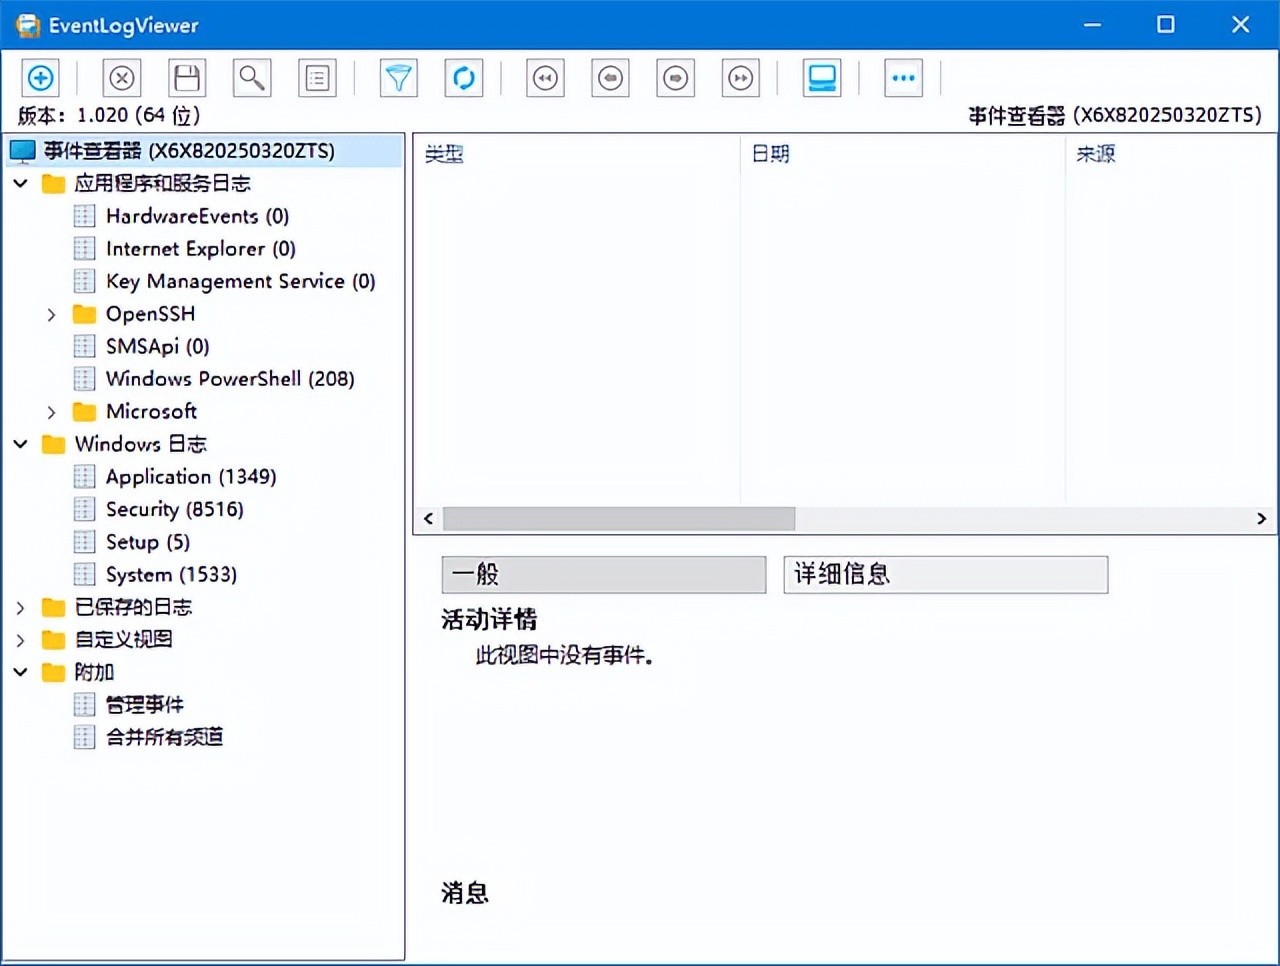Expand the Microsoft folder
Image resolution: width=1280 pixels, height=966 pixels.
(x=52, y=412)
